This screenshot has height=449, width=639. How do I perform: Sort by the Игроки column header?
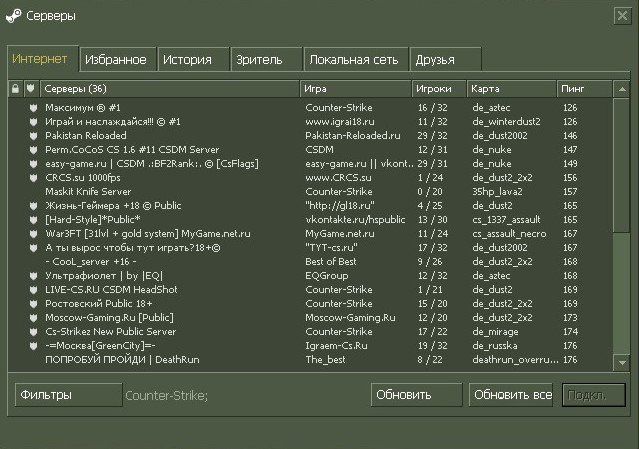click(439, 88)
